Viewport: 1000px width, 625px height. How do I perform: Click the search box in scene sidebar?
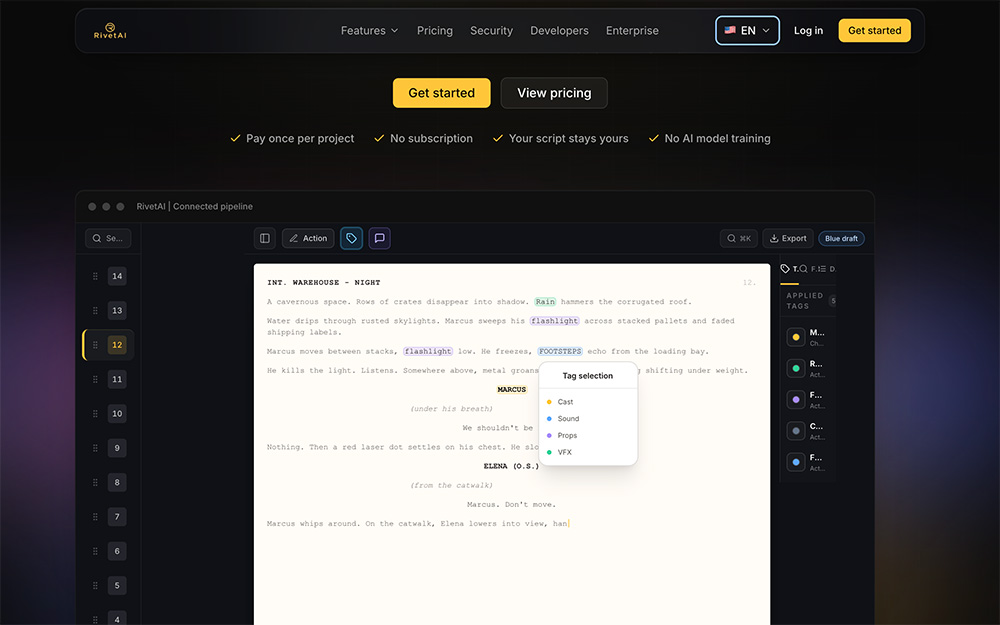point(108,238)
